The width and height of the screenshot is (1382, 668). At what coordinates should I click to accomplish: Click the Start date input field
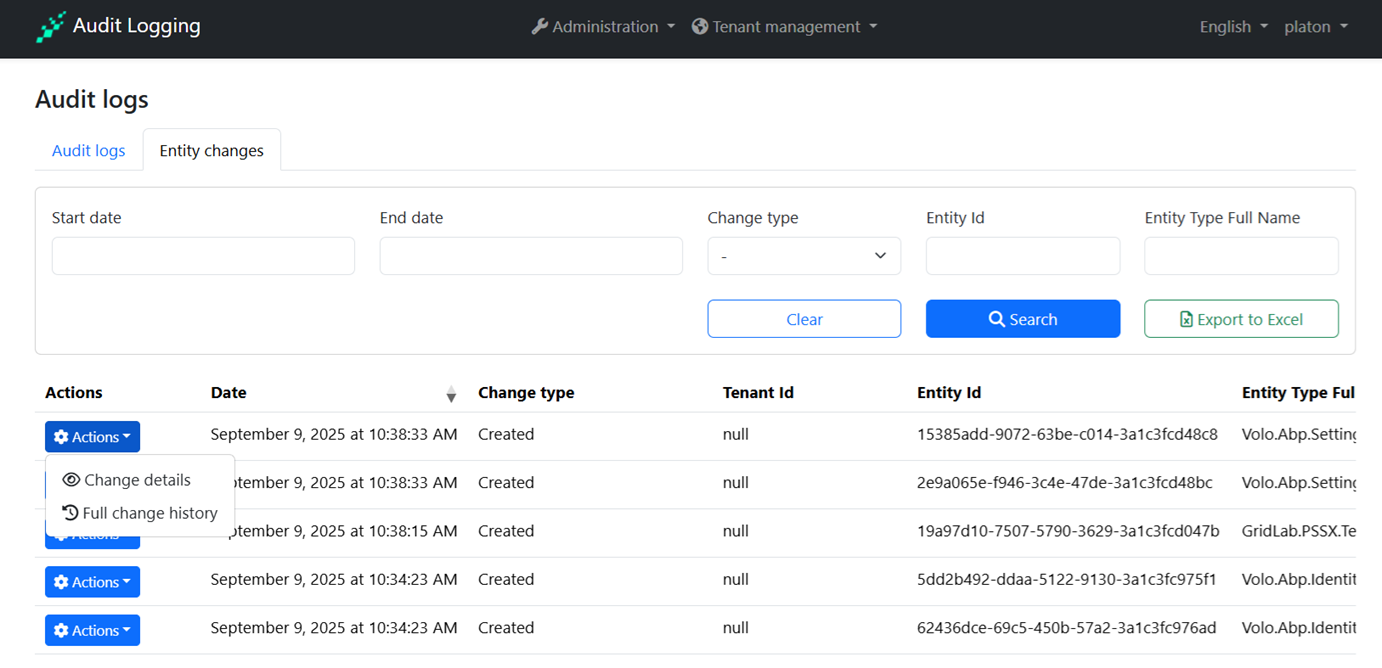coord(203,256)
